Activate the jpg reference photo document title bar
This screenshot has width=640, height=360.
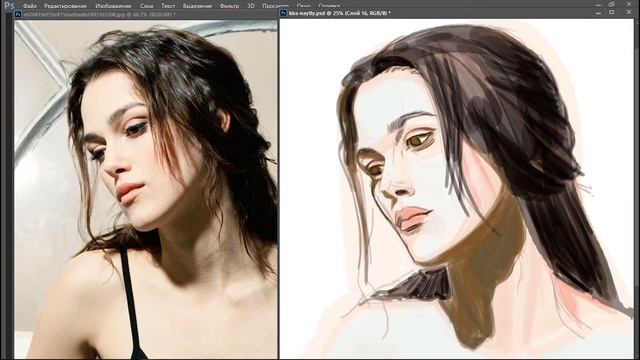[145, 14]
